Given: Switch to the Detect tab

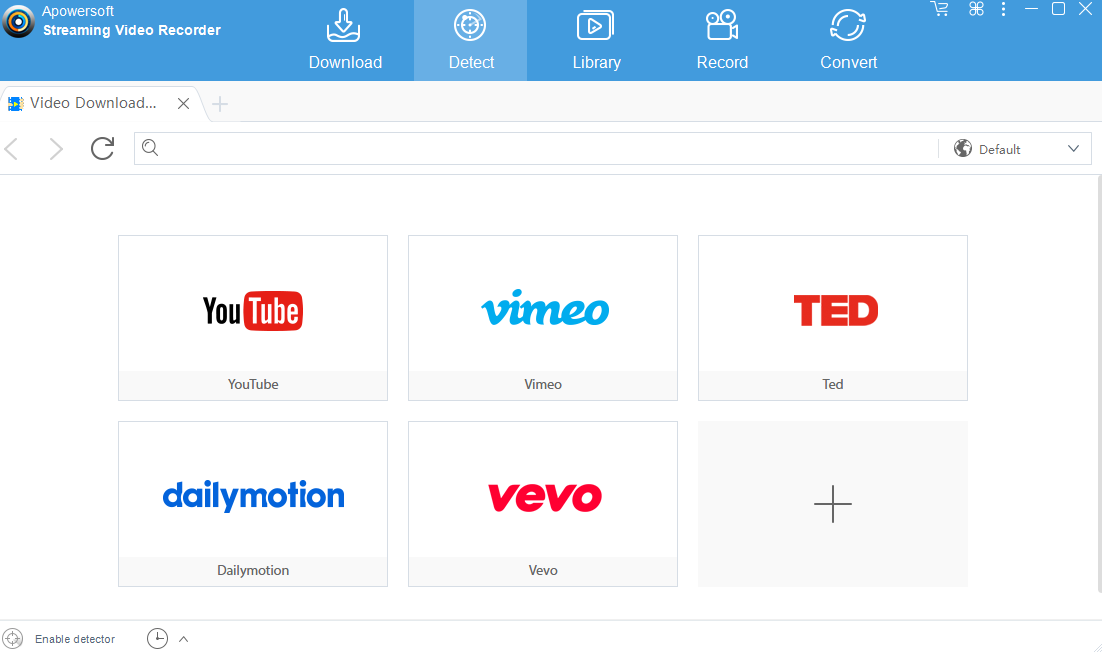Looking at the screenshot, I should (x=470, y=41).
